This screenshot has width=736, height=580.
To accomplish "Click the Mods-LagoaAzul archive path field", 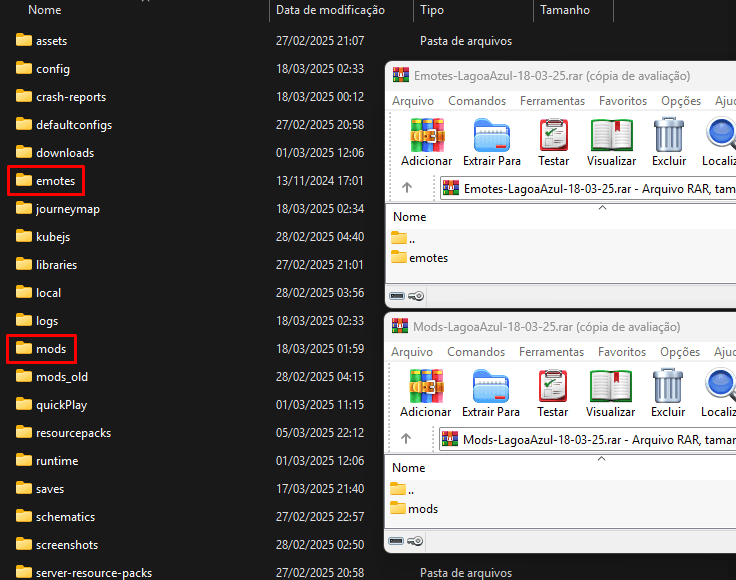I will click(x=590, y=438).
